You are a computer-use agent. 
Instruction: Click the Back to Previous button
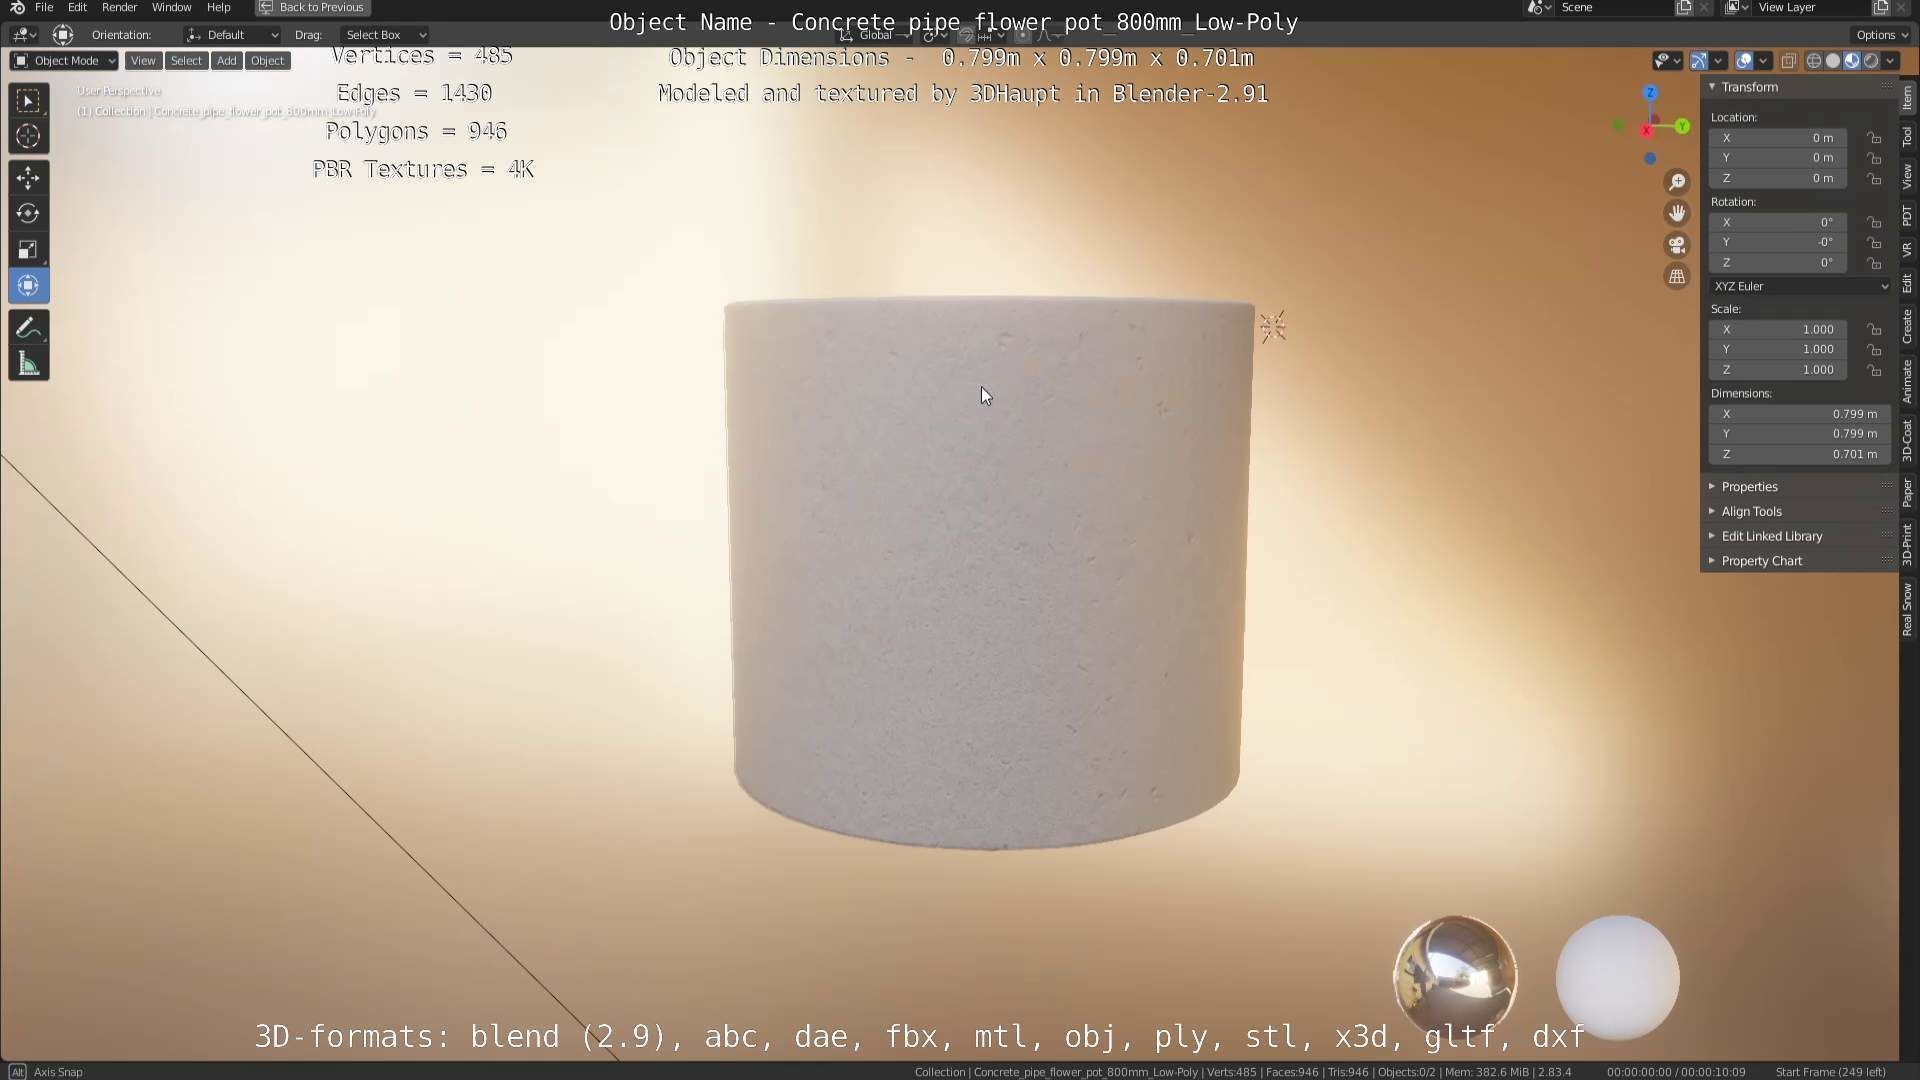(x=313, y=7)
